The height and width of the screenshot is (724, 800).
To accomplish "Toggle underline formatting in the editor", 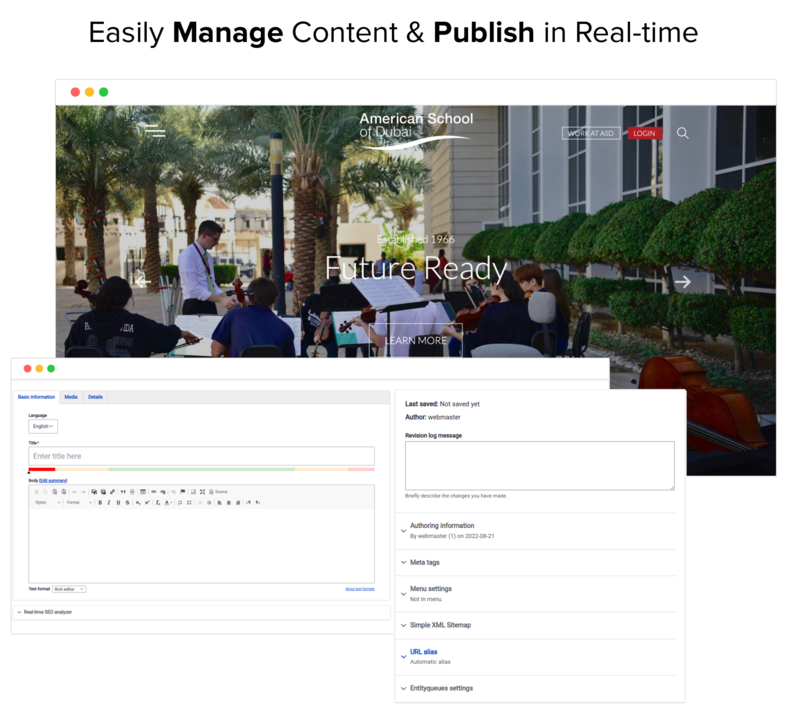I will pyautogui.click(x=118, y=503).
